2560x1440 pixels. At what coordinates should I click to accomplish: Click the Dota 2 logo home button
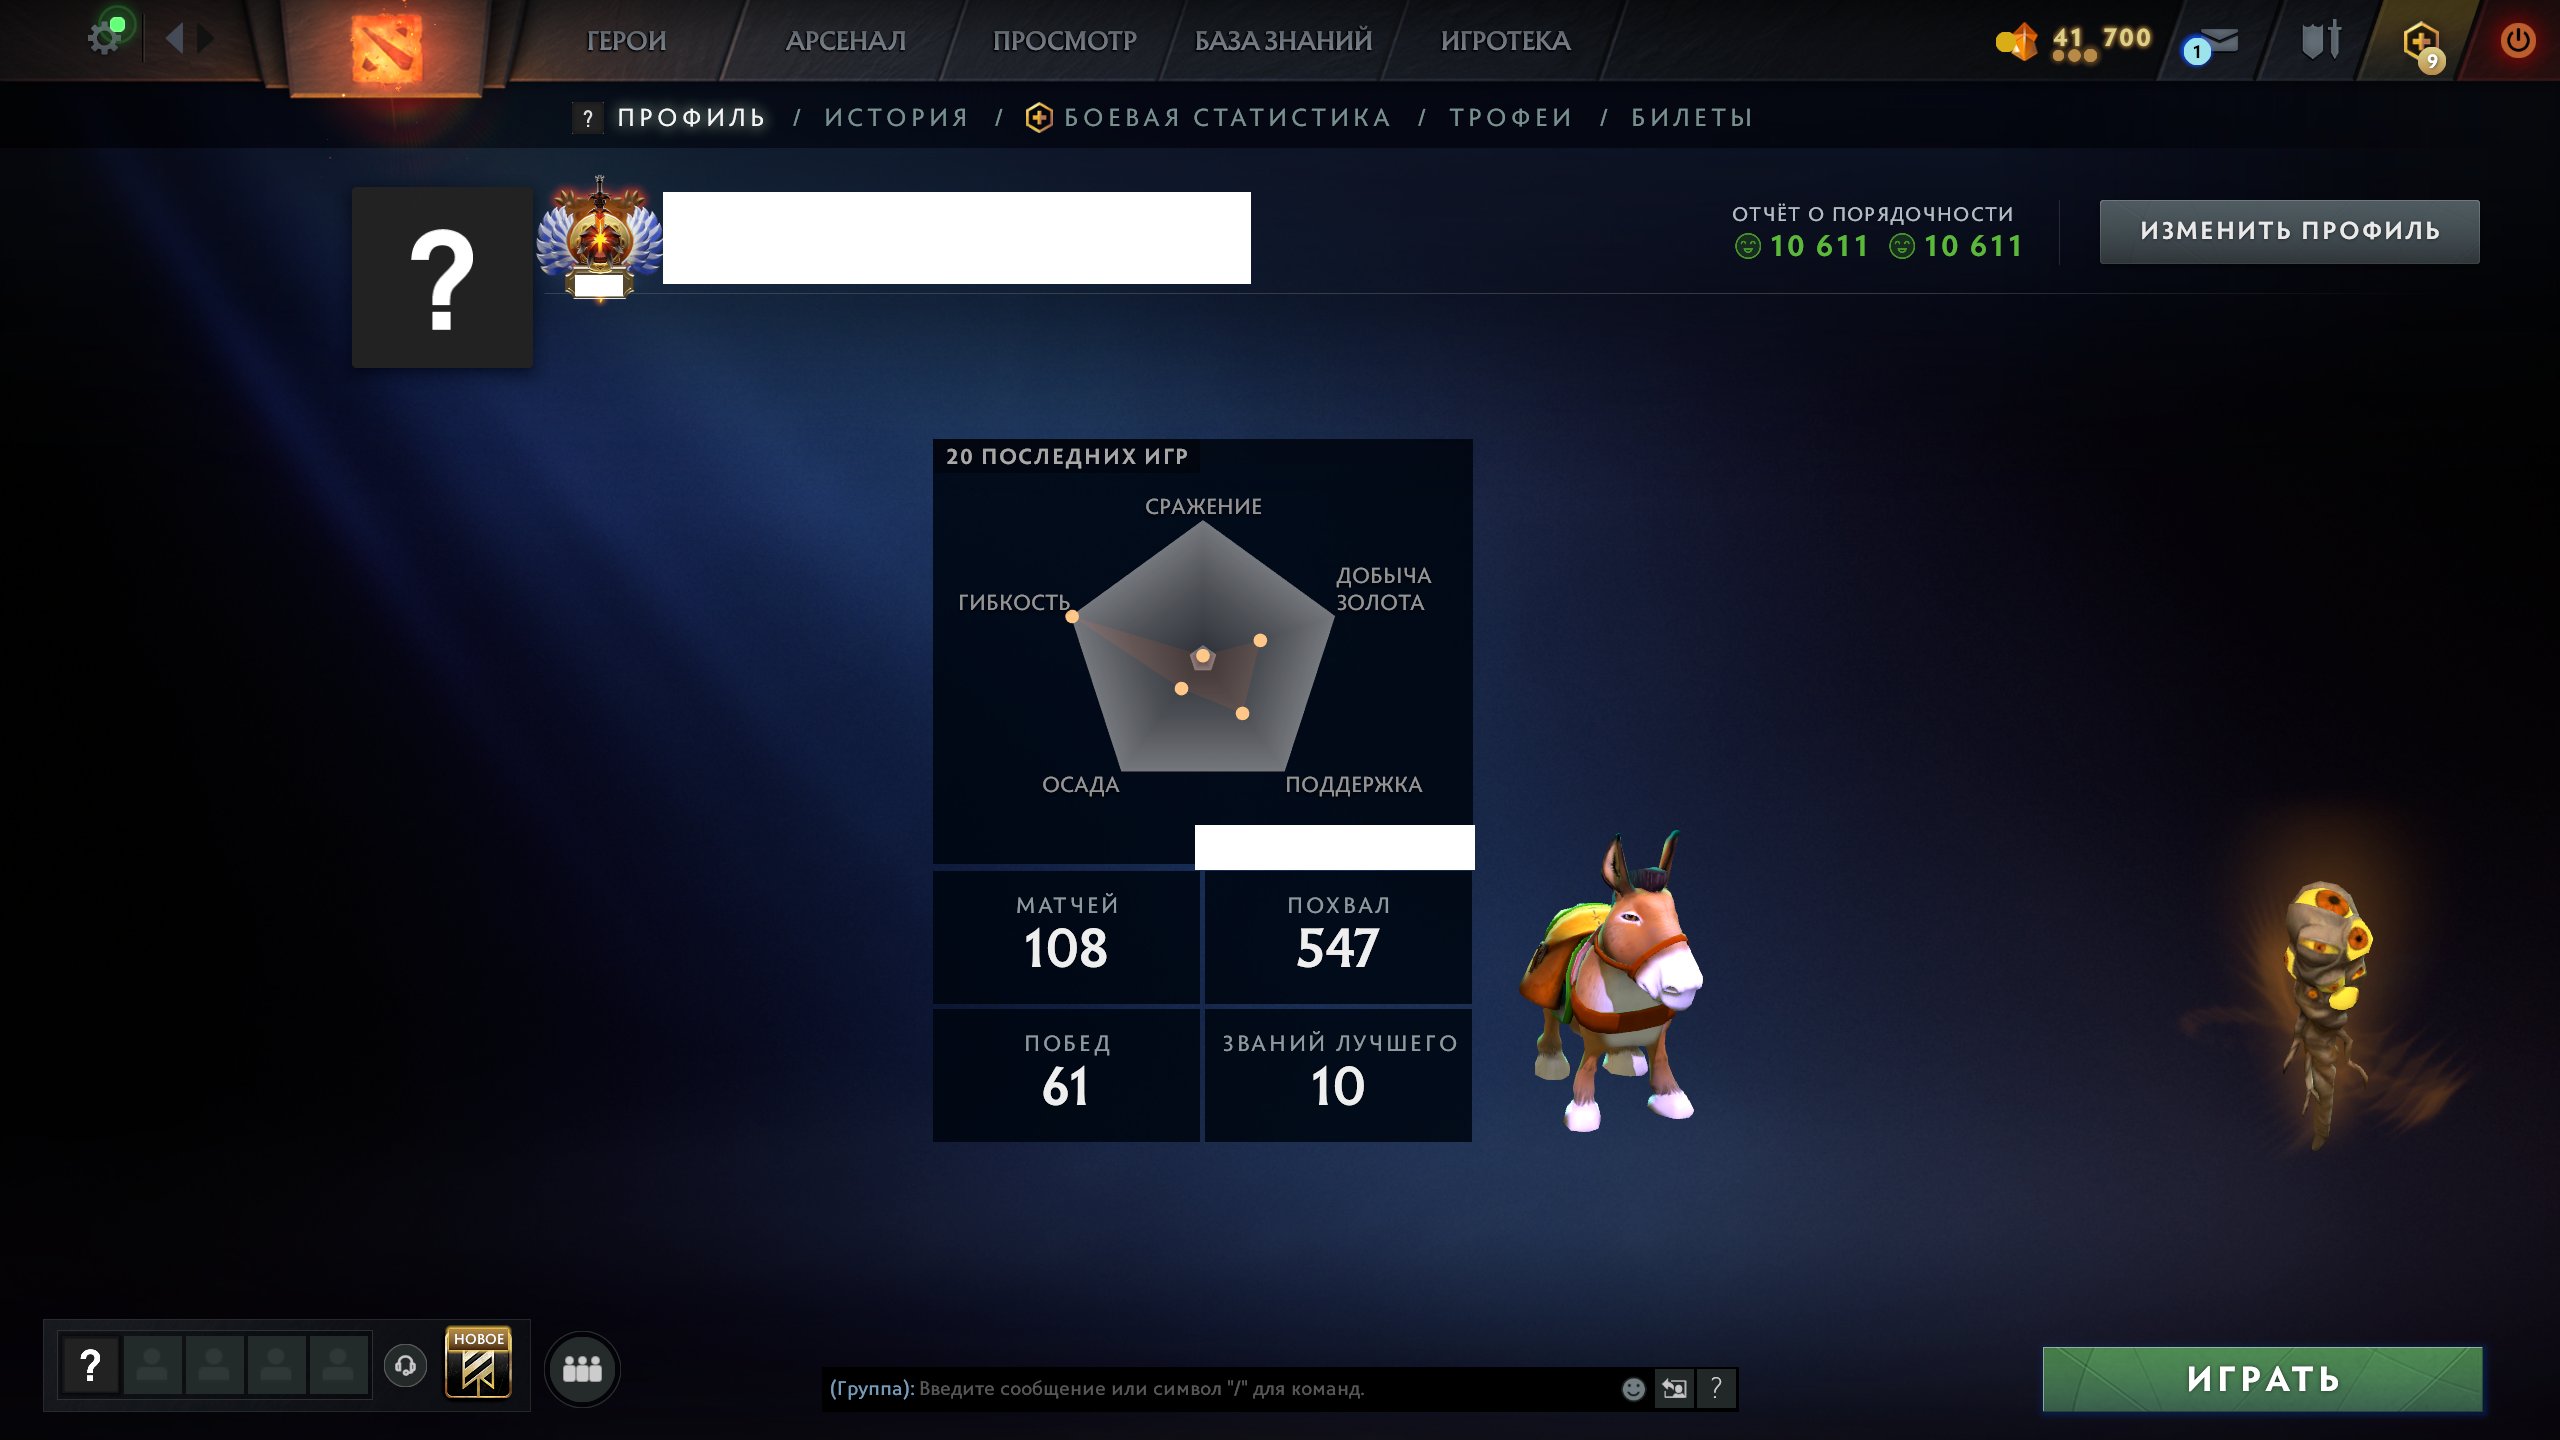[387, 47]
